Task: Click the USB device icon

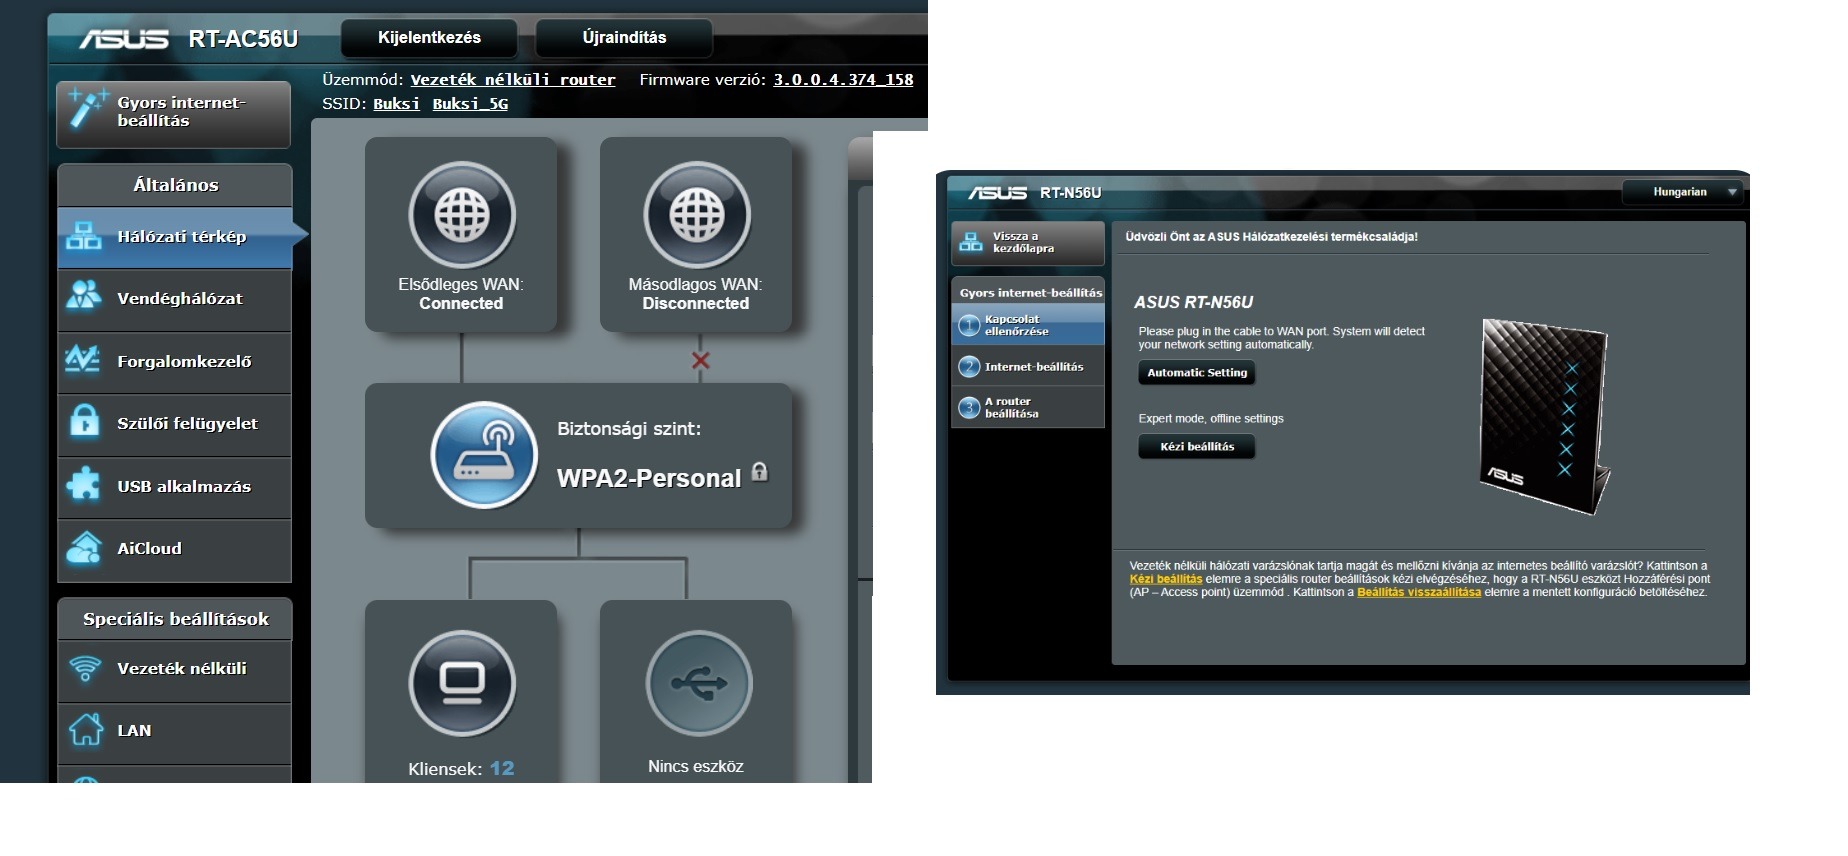Action: click(698, 684)
